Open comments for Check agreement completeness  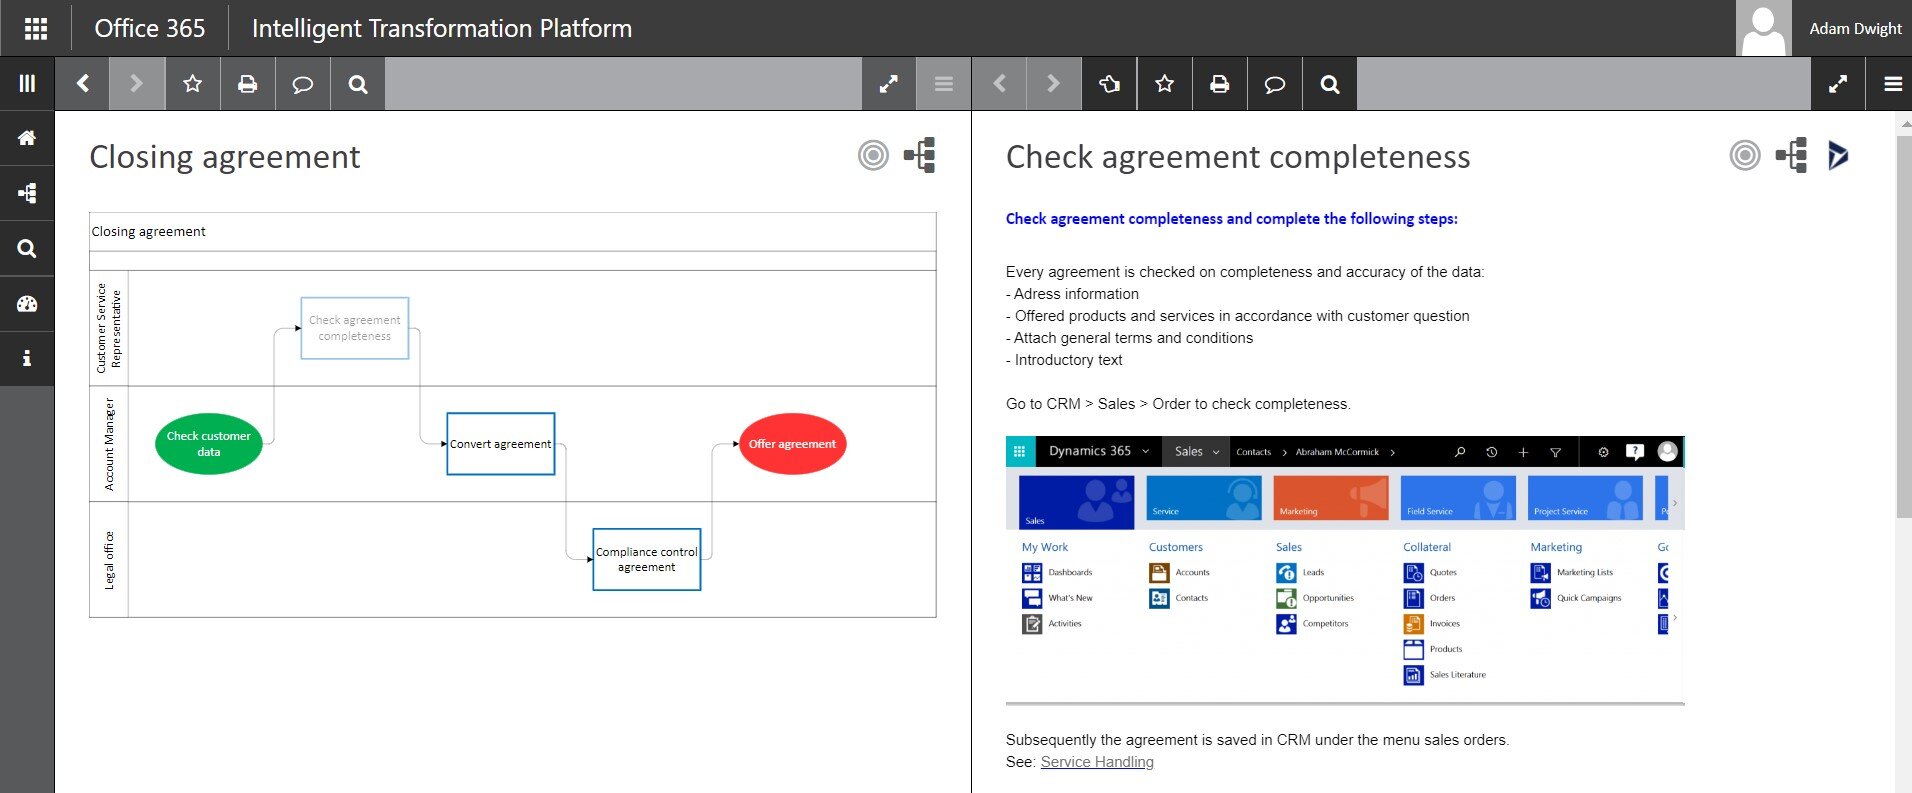point(1274,84)
